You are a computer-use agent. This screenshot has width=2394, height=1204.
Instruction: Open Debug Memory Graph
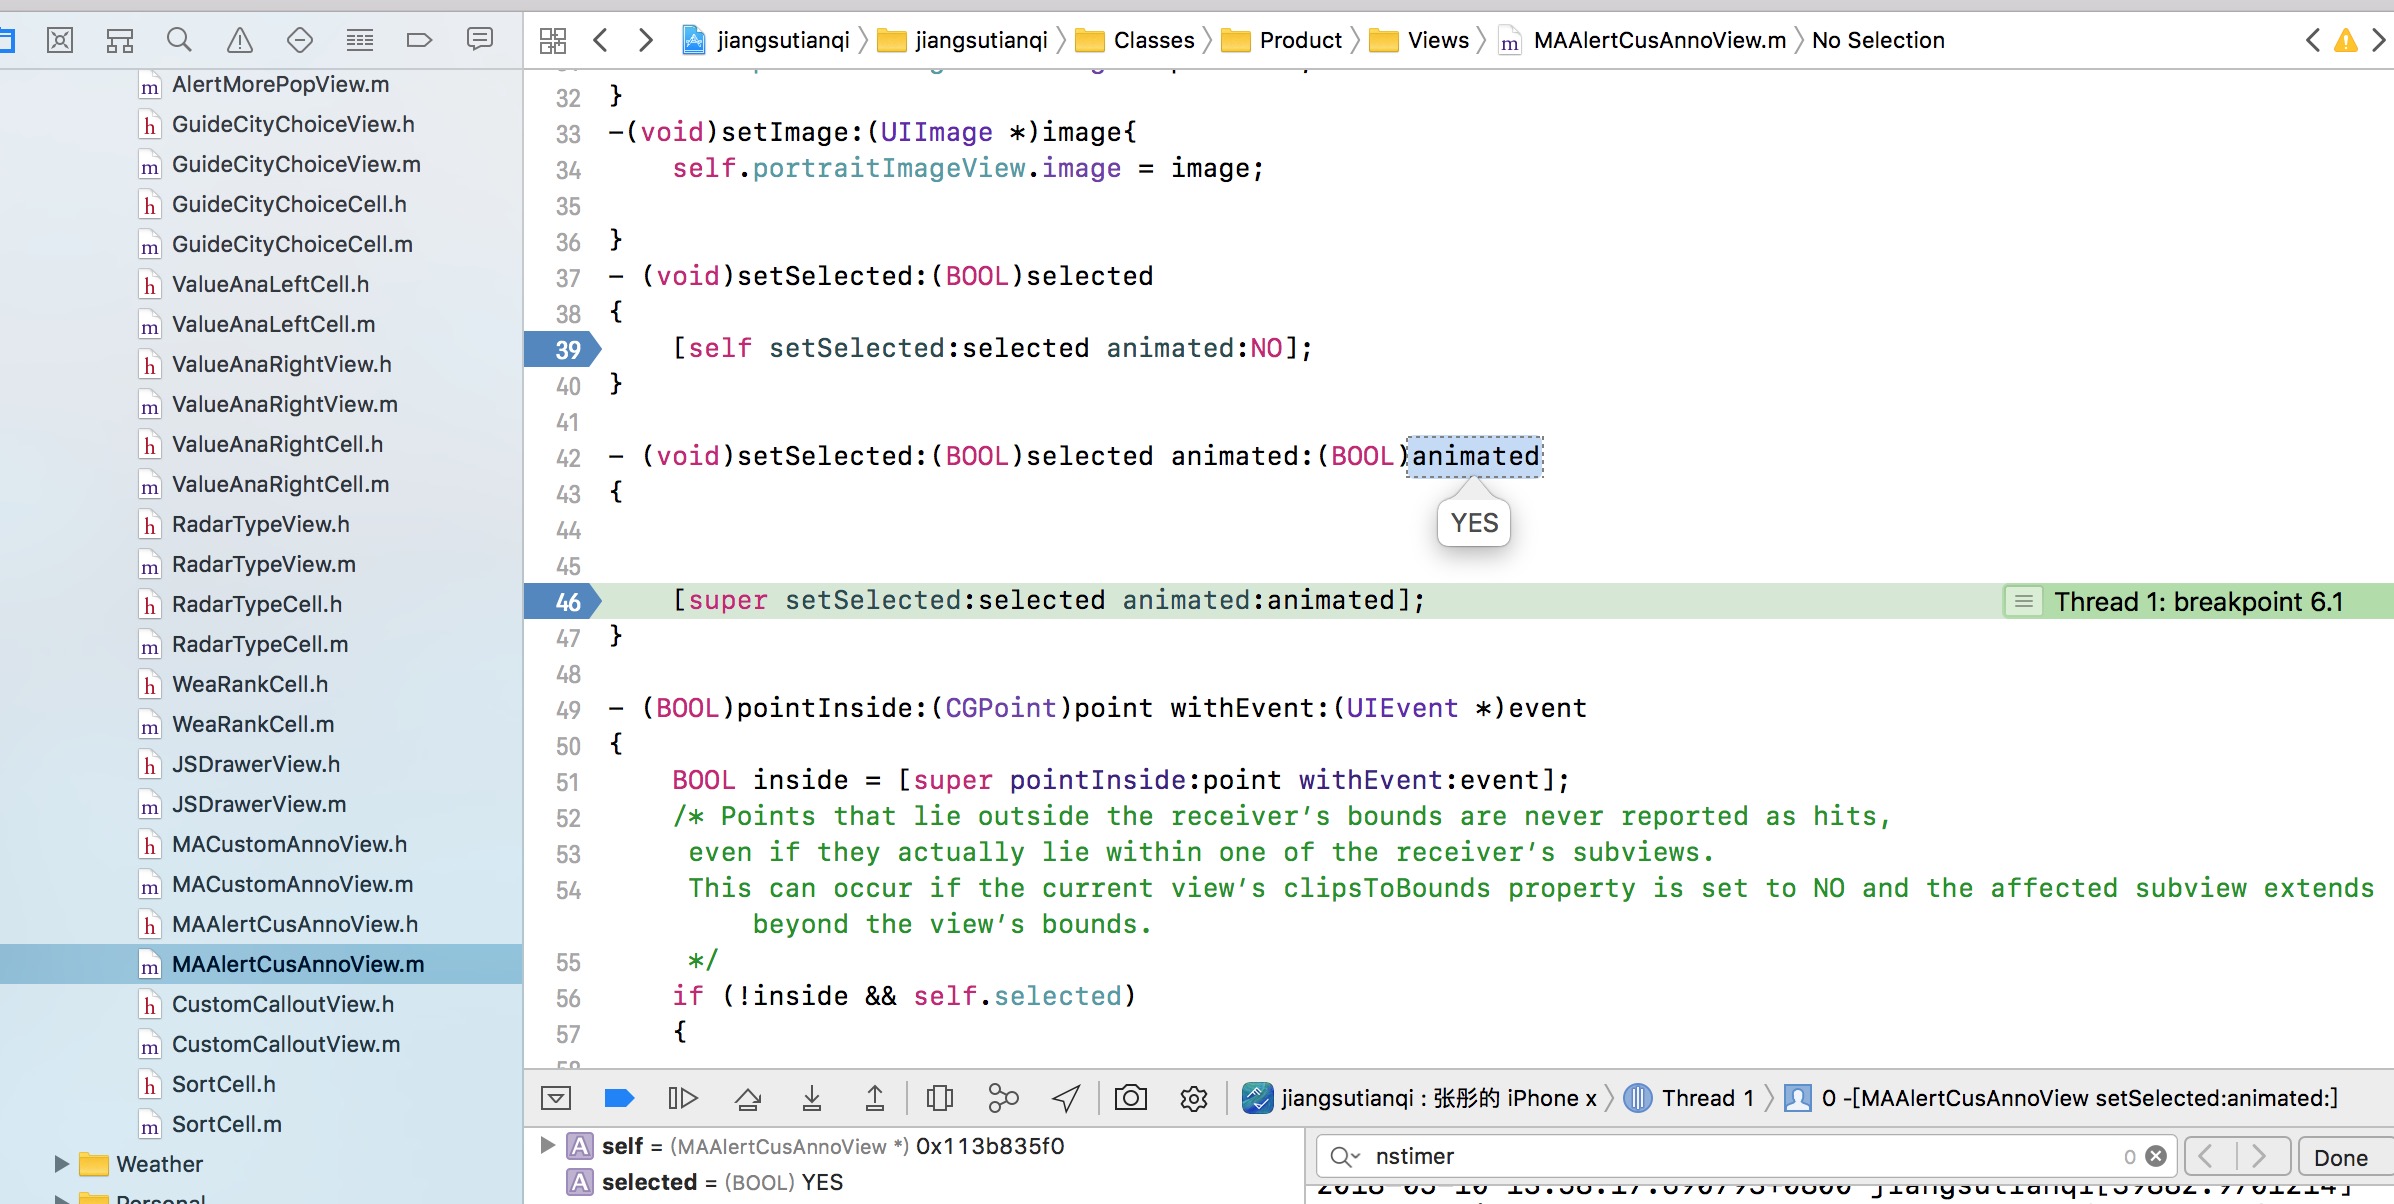[x=1003, y=1098]
